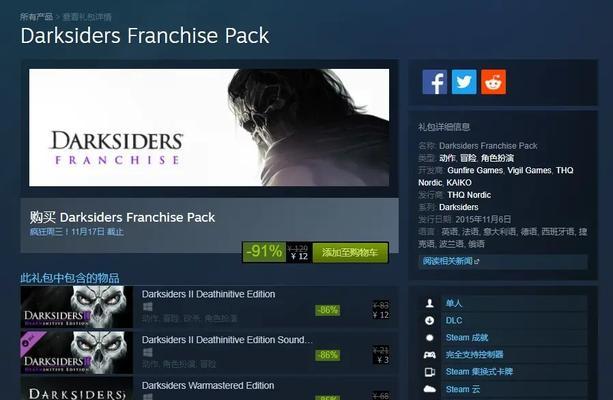Open the related news link

coord(450,261)
